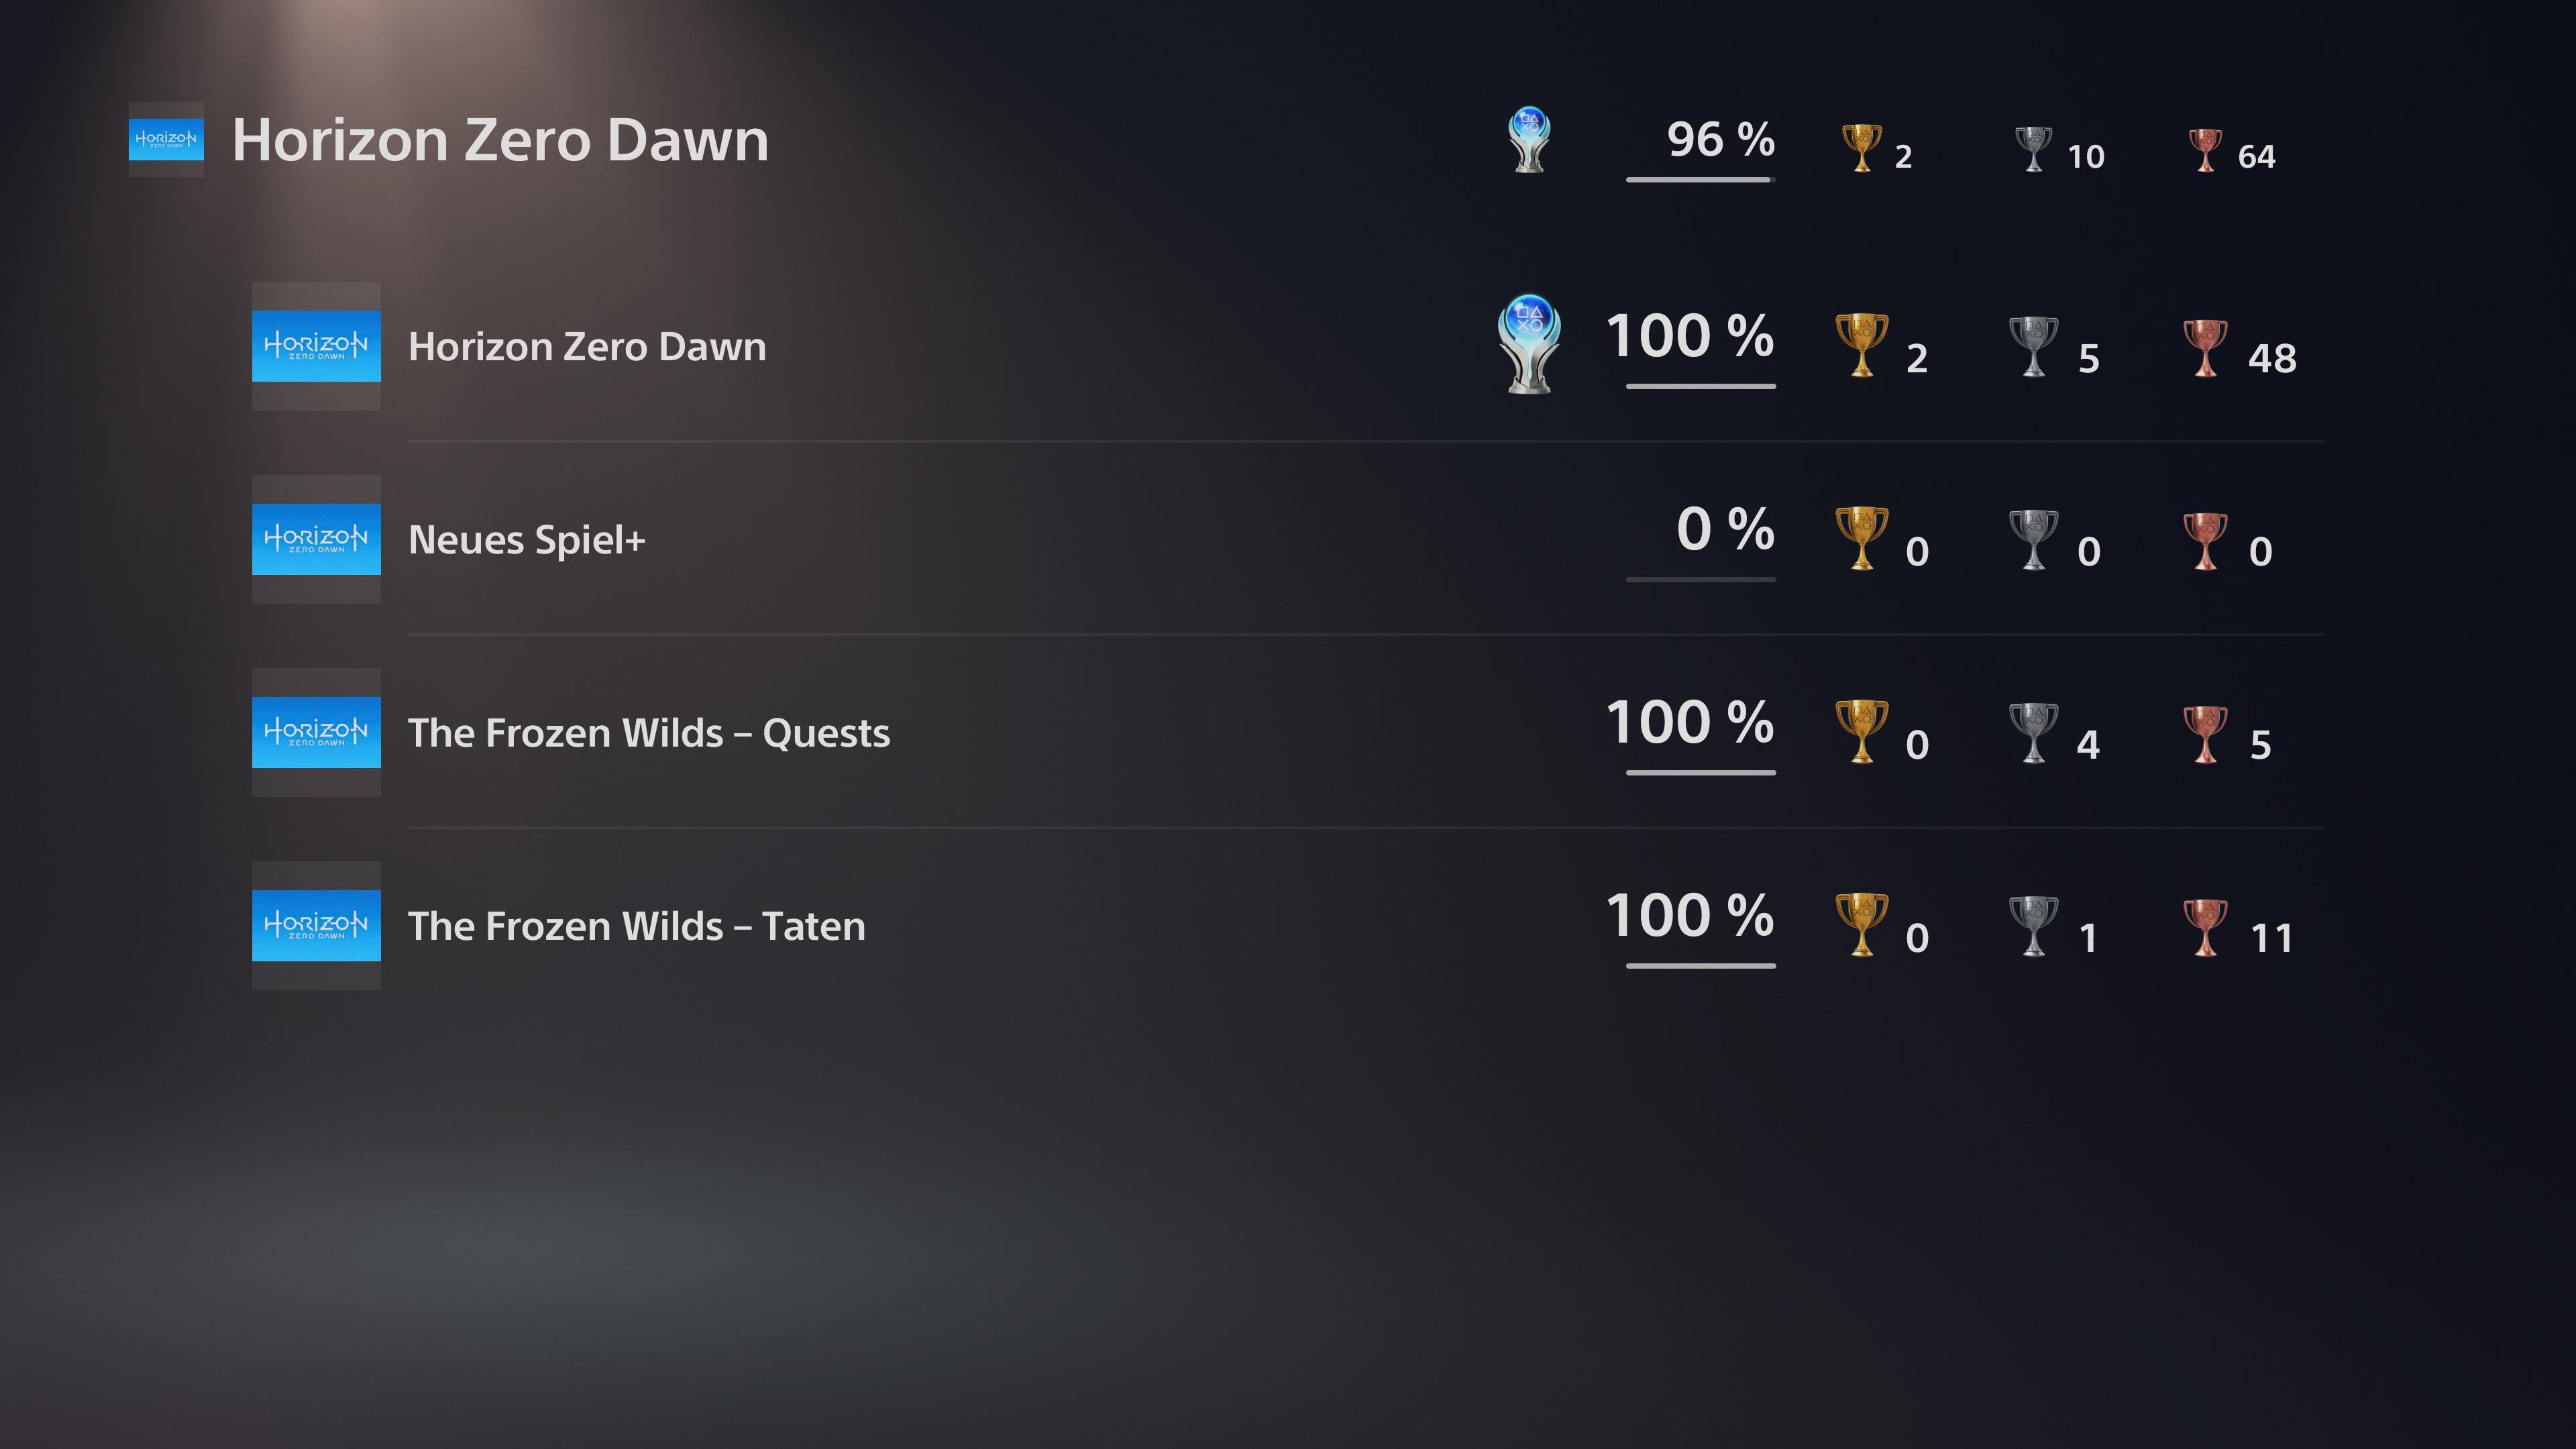Select The Frozen Wilds – Taten entry
This screenshot has height=1449, width=2576.
click(1287, 925)
